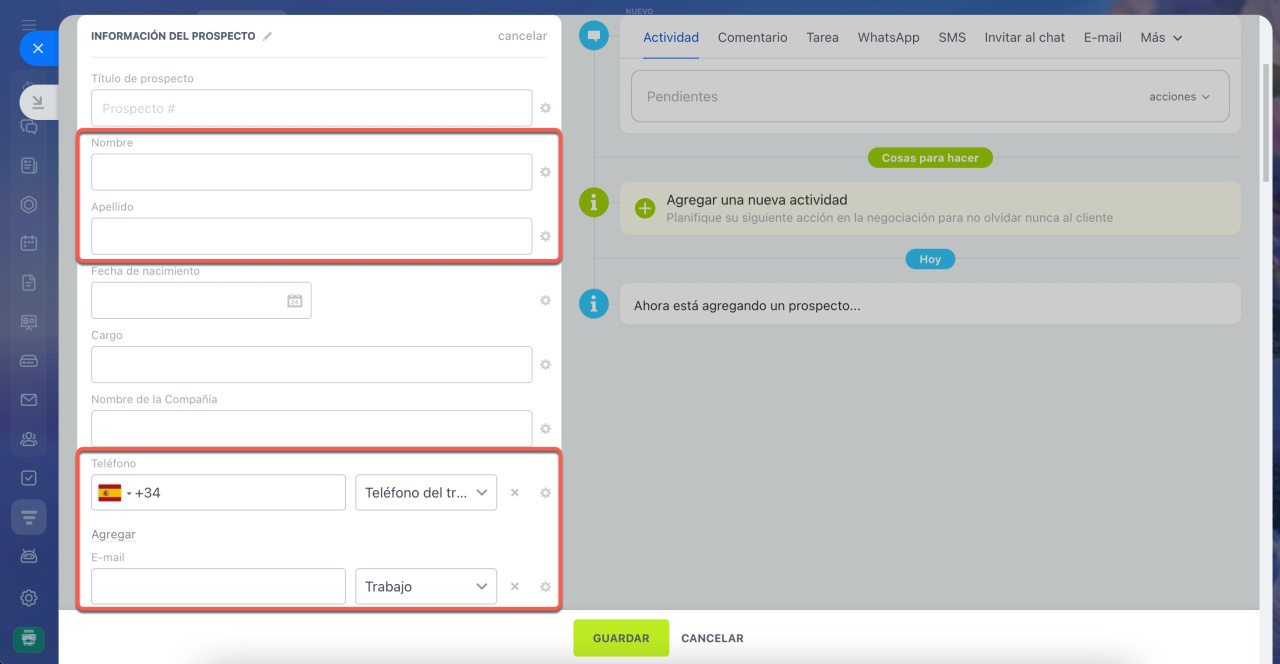Click into Nombre de la Compañía field
The width and height of the screenshot is (1280, 664).
click(311, 429)
